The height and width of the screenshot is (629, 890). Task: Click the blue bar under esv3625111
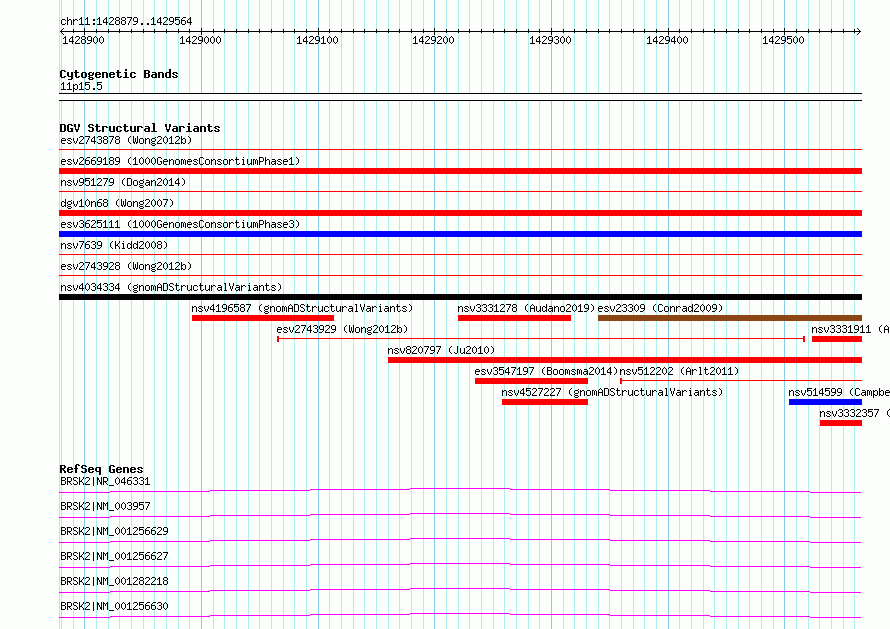click(460, 234)
